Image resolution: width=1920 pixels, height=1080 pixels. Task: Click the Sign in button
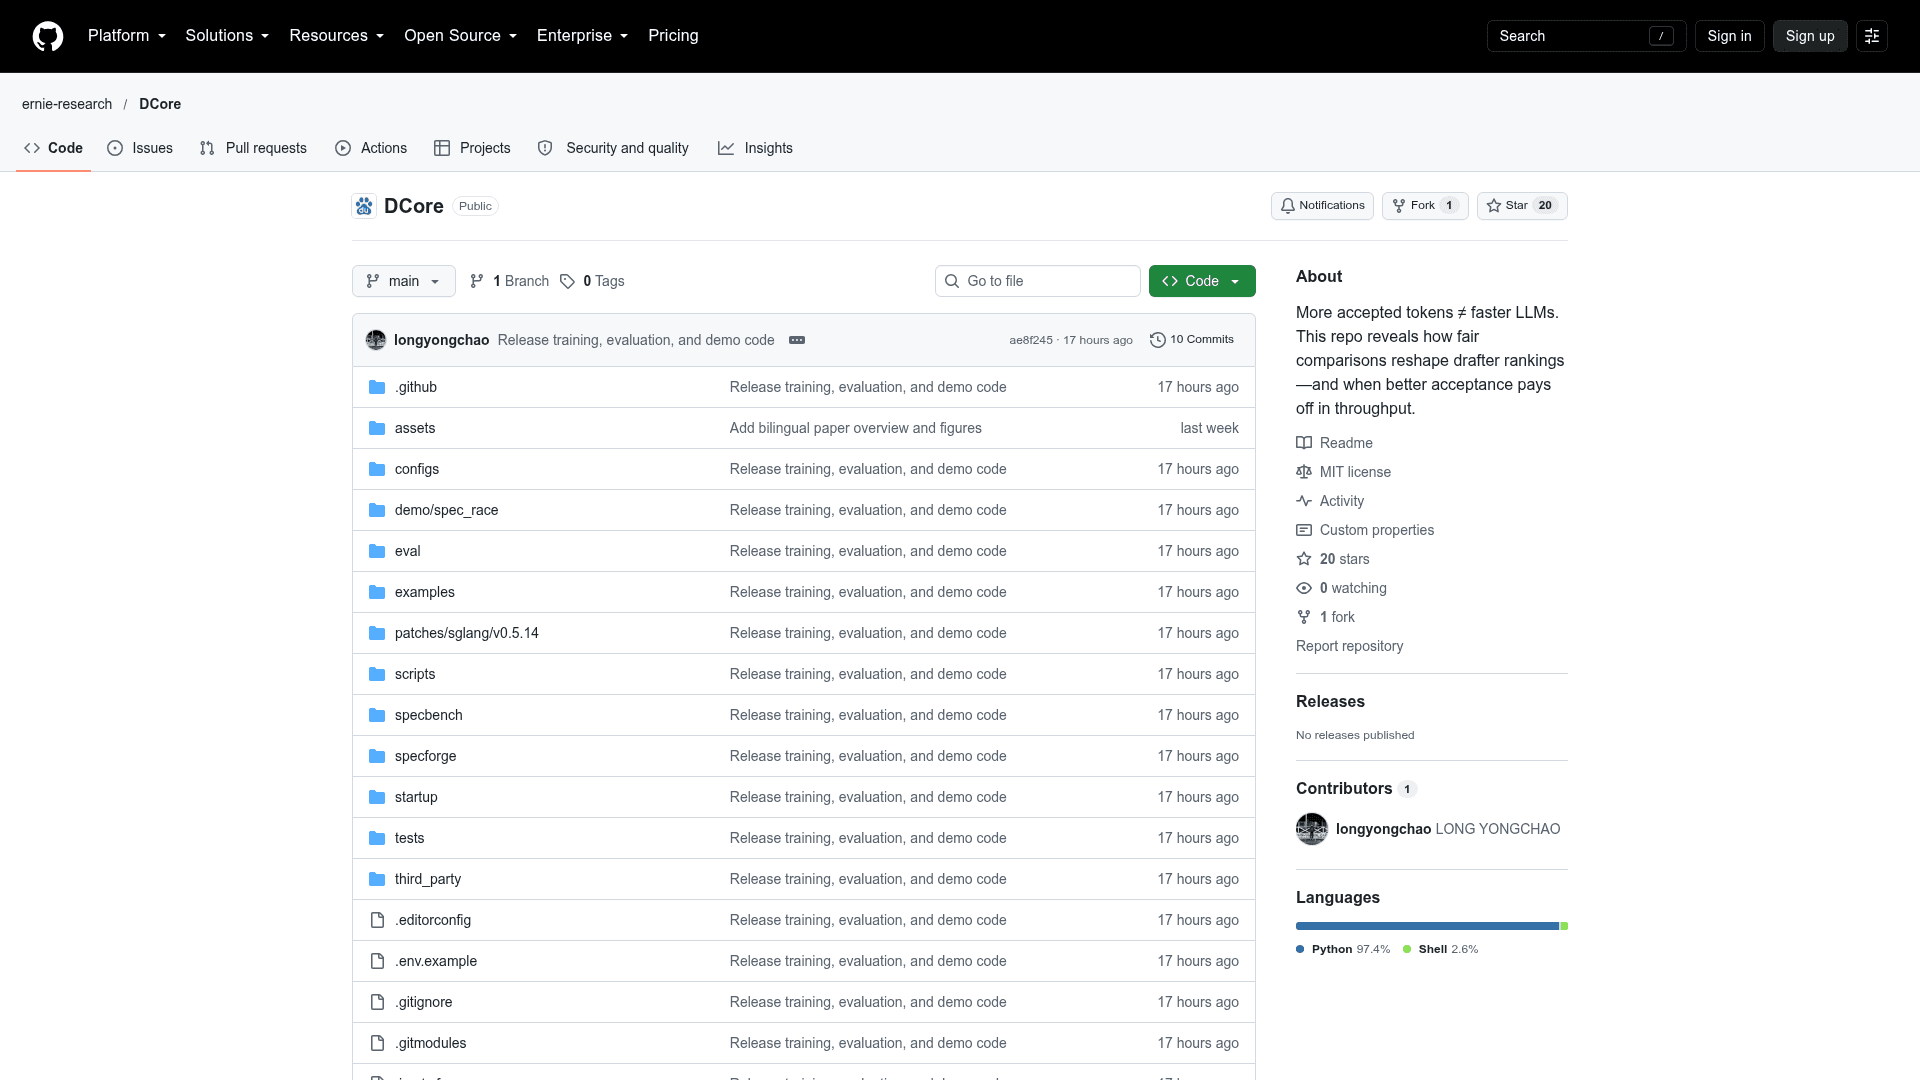pos(1729,36)
